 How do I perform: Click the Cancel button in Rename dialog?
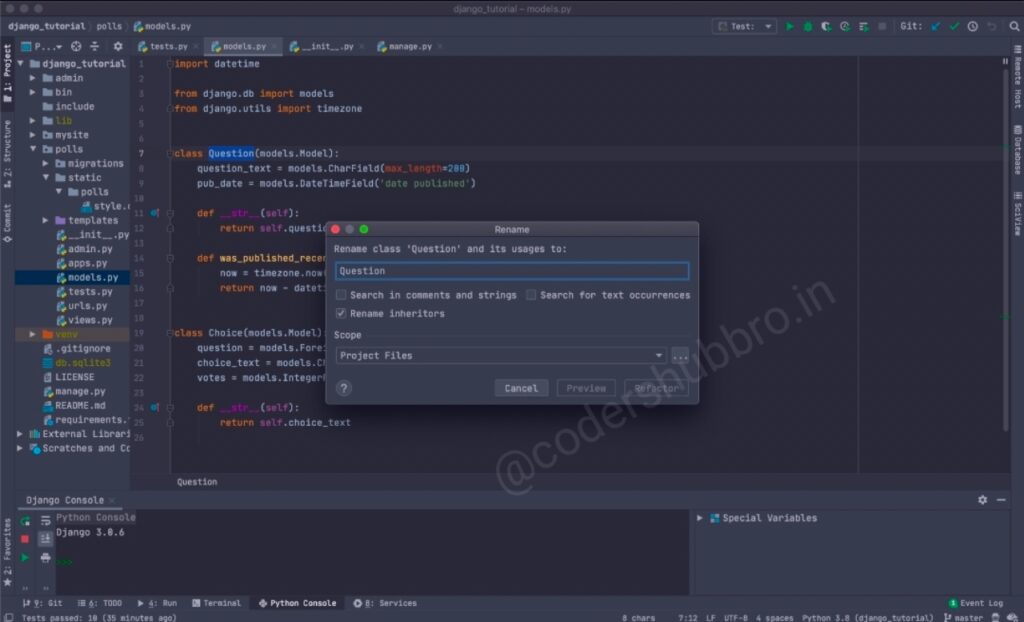tap(521, 388)
